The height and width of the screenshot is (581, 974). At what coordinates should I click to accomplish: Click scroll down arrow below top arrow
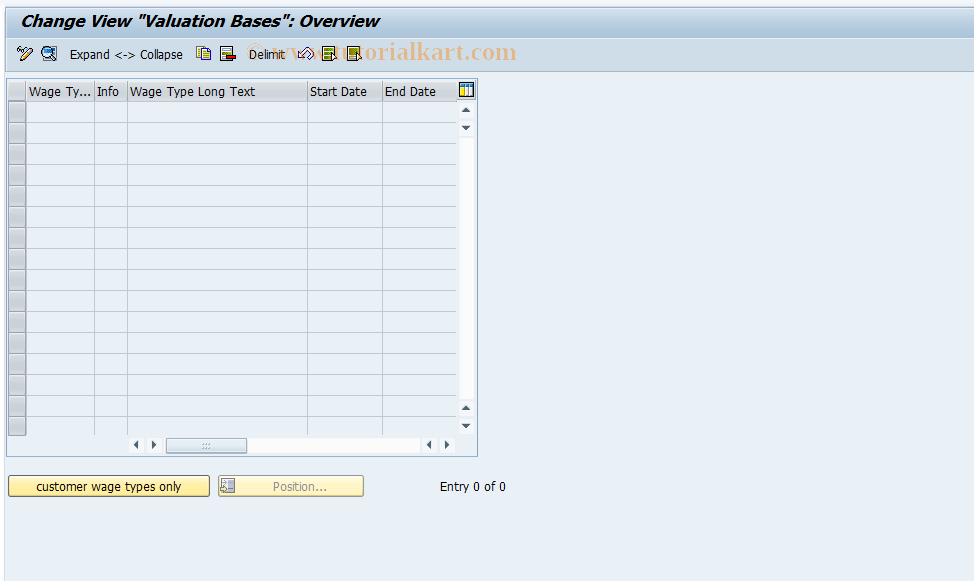[466, 128]
